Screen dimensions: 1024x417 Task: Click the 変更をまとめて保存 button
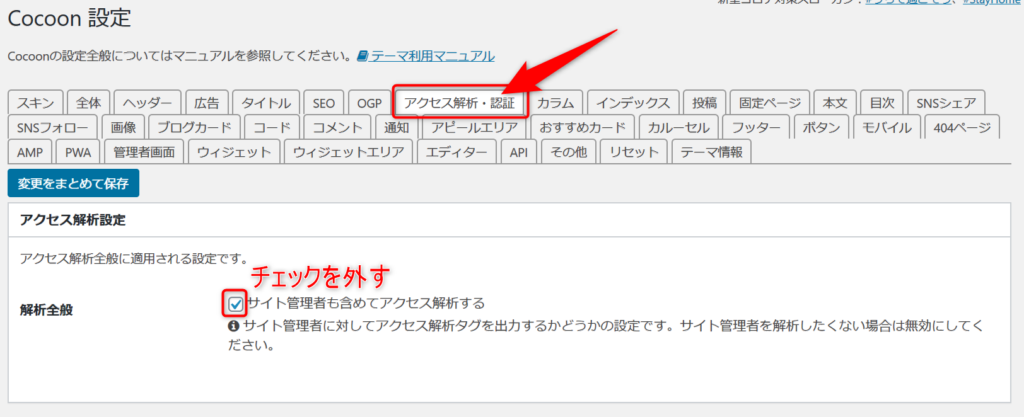click(73, 183)
